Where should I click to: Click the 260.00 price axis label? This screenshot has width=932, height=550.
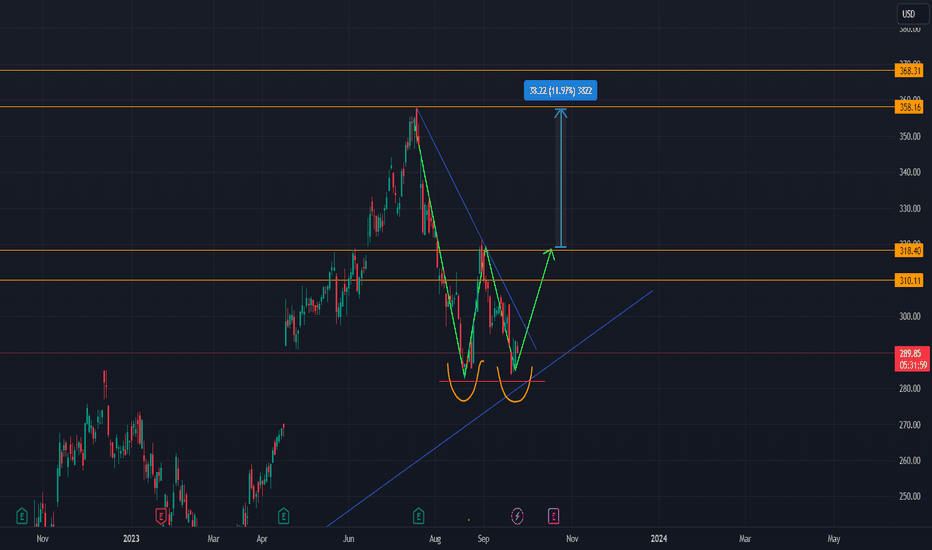pyautogui.click(x=910, y=460)
